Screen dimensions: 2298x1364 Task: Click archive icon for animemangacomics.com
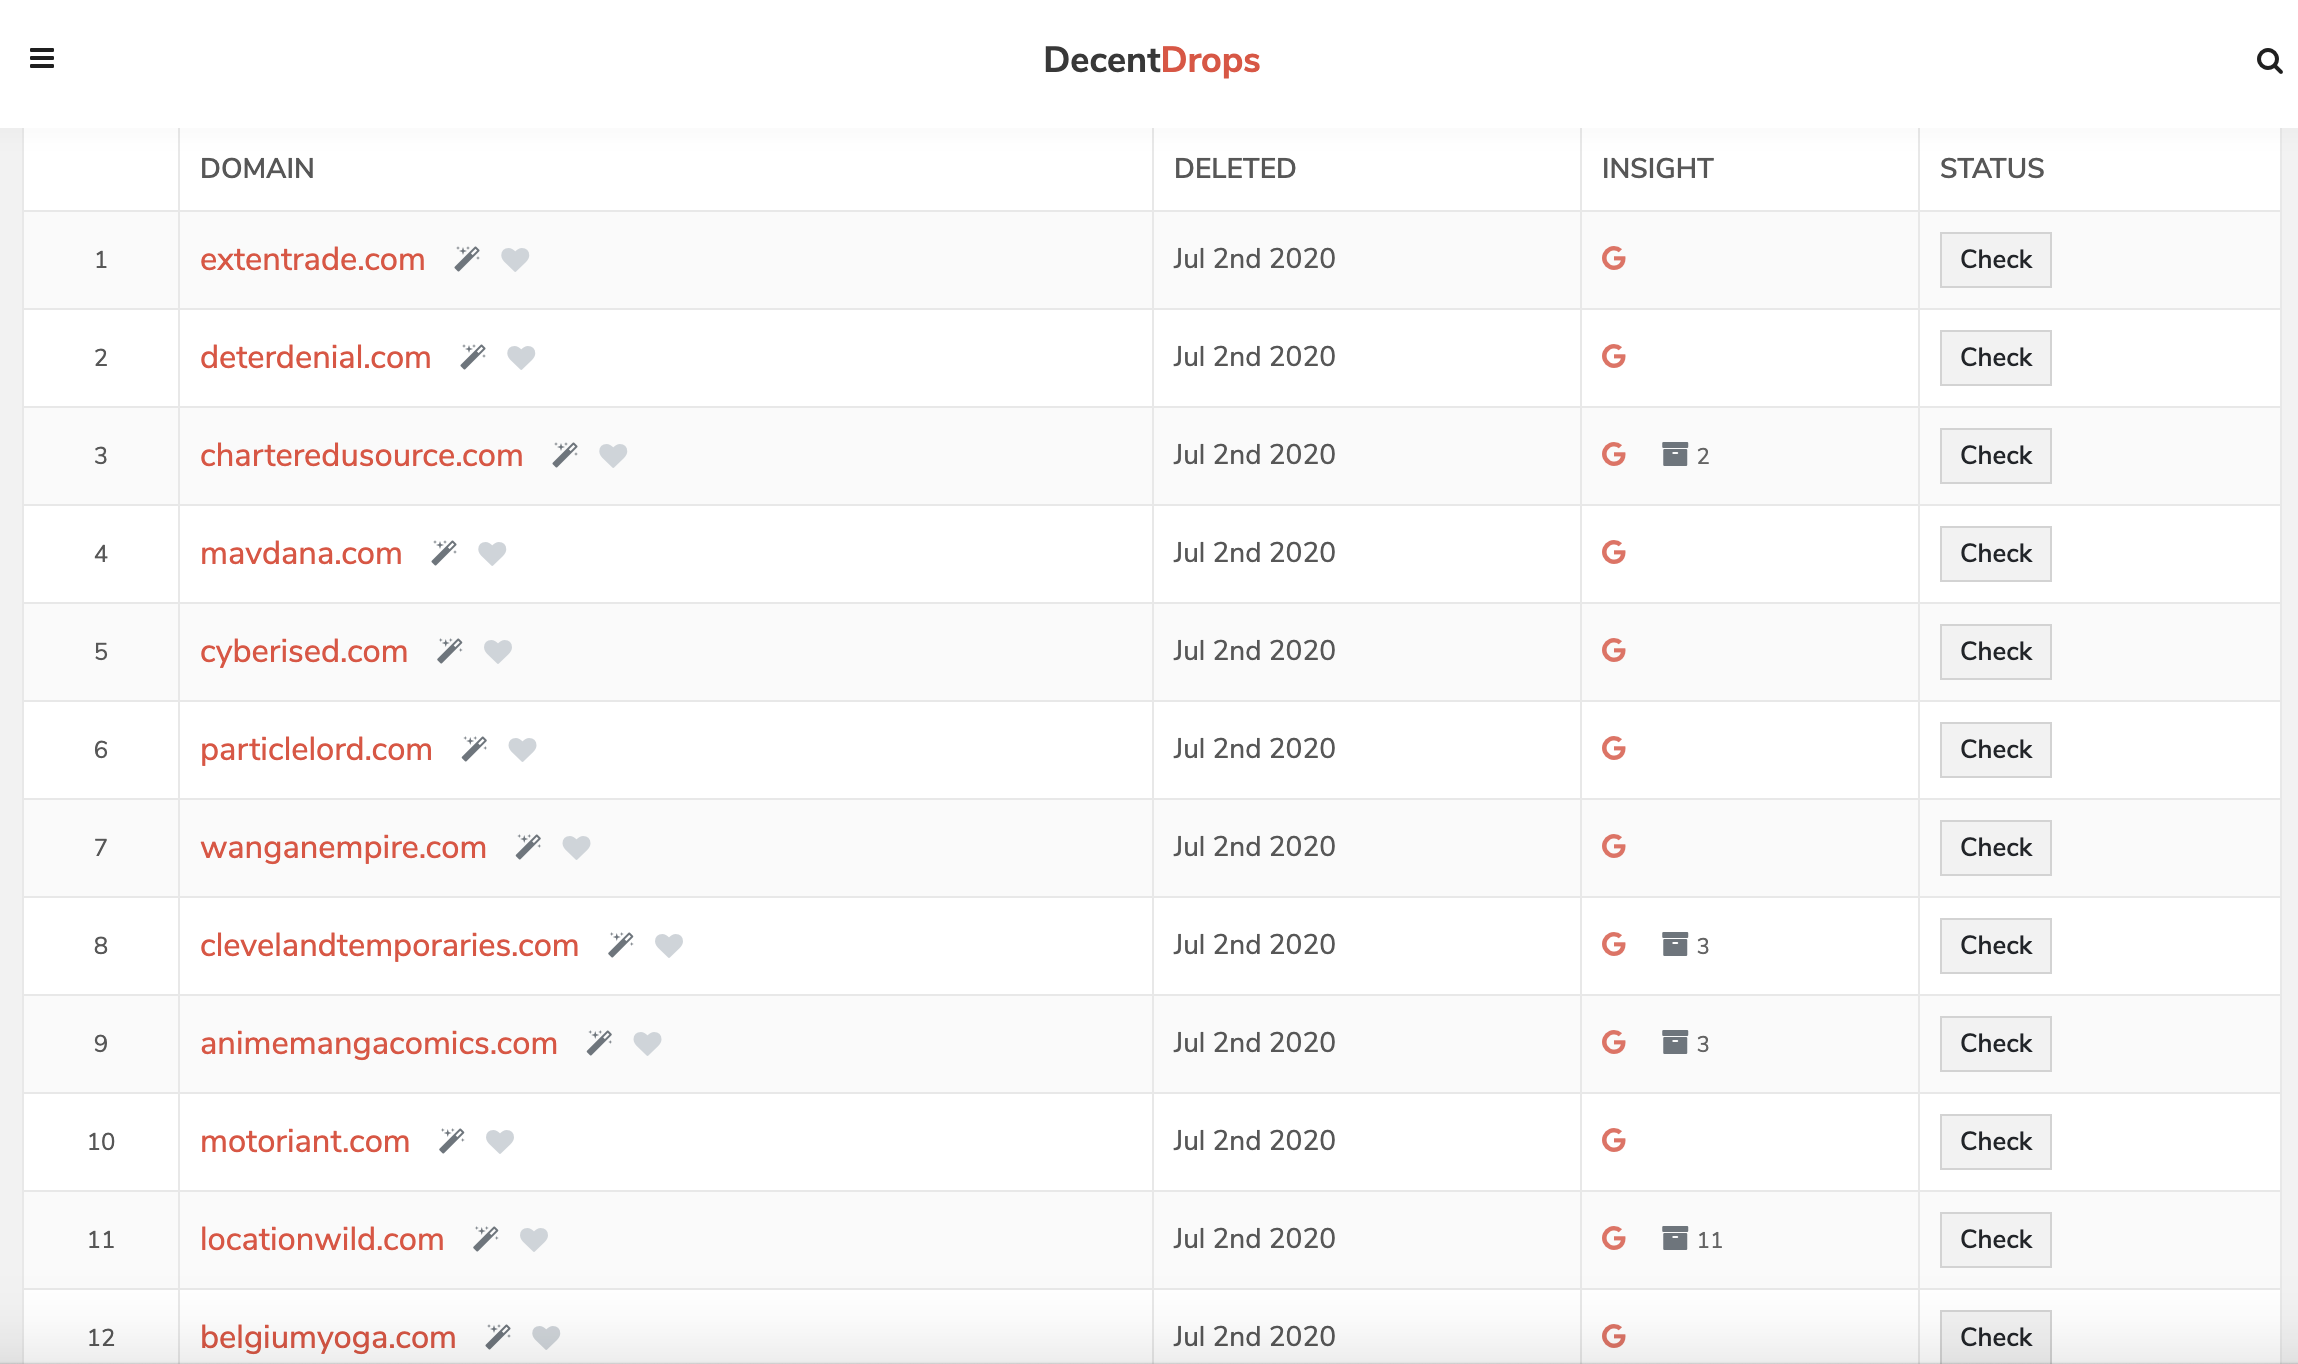click(x=1675, y=1043)
